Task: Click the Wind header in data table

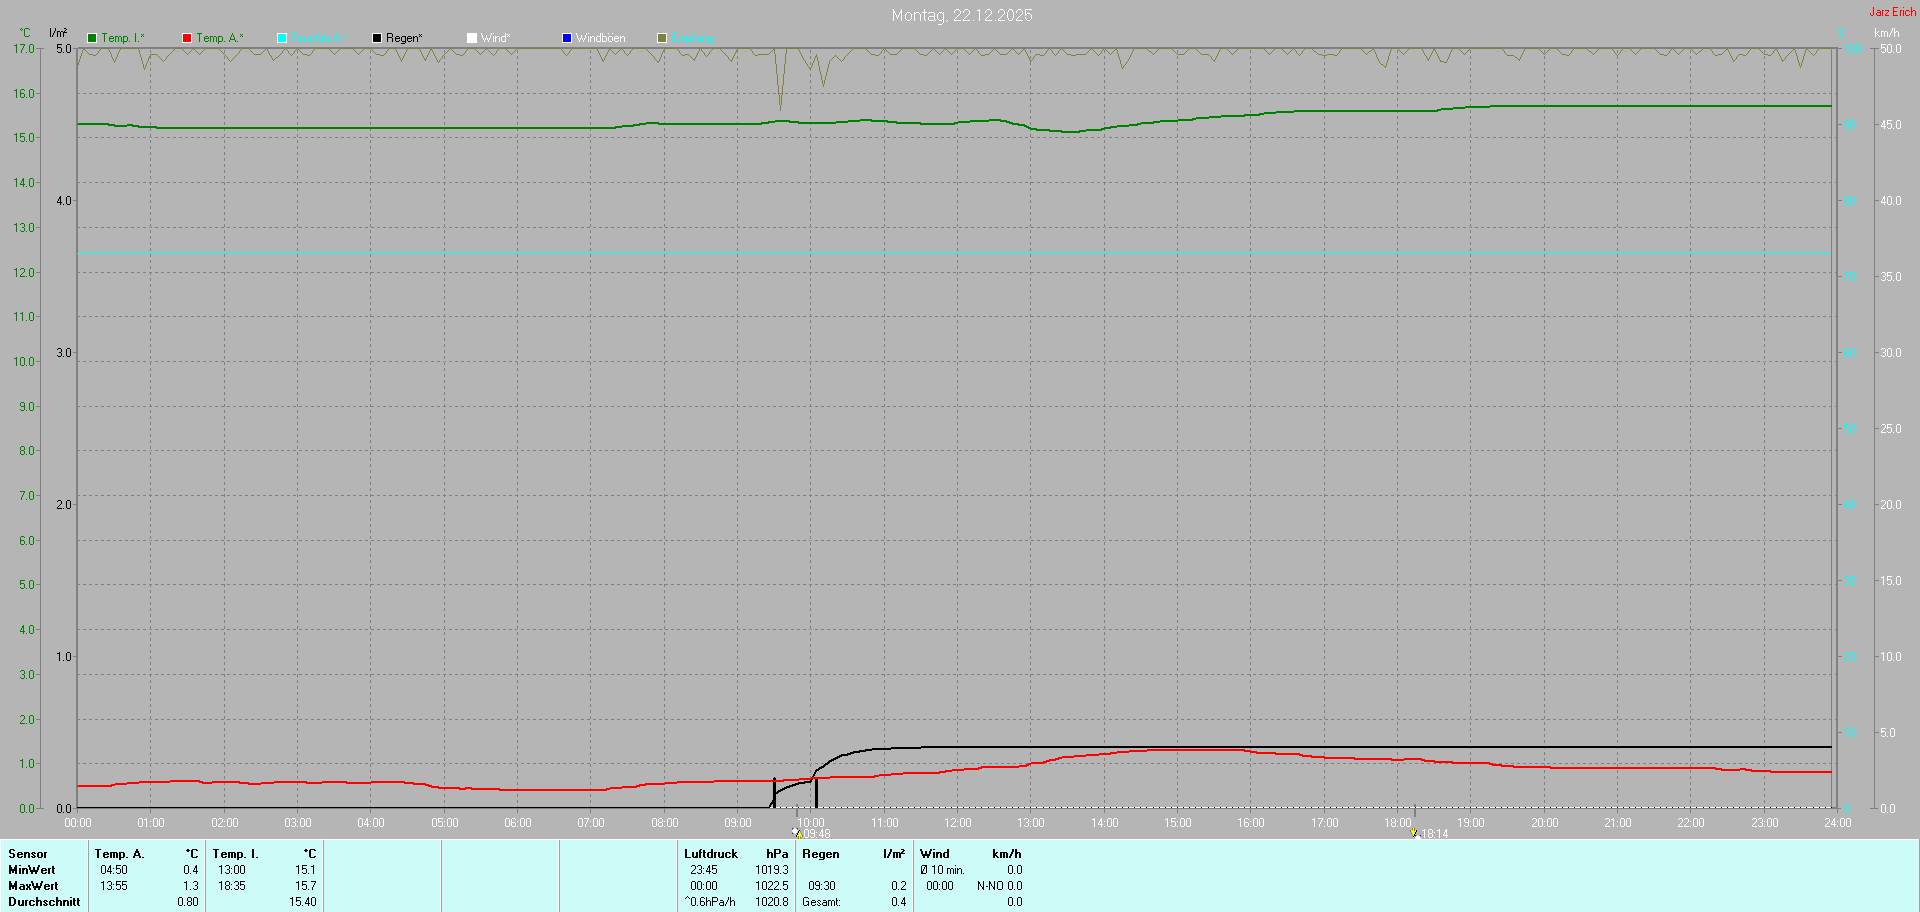Action: click(x=934, y=854)
